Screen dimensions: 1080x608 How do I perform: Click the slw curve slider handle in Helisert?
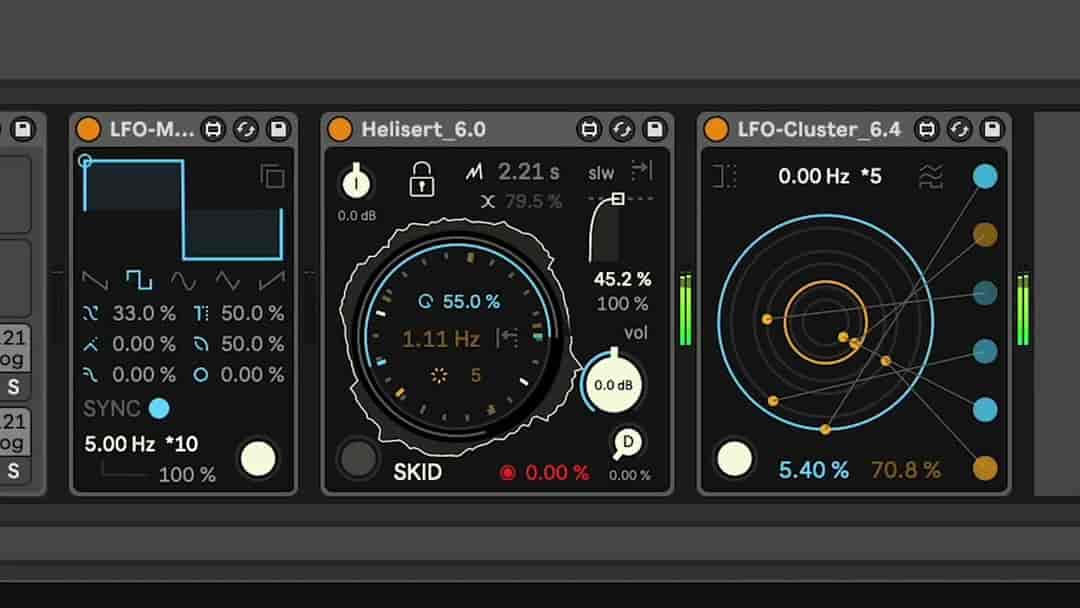coord(617,198)
